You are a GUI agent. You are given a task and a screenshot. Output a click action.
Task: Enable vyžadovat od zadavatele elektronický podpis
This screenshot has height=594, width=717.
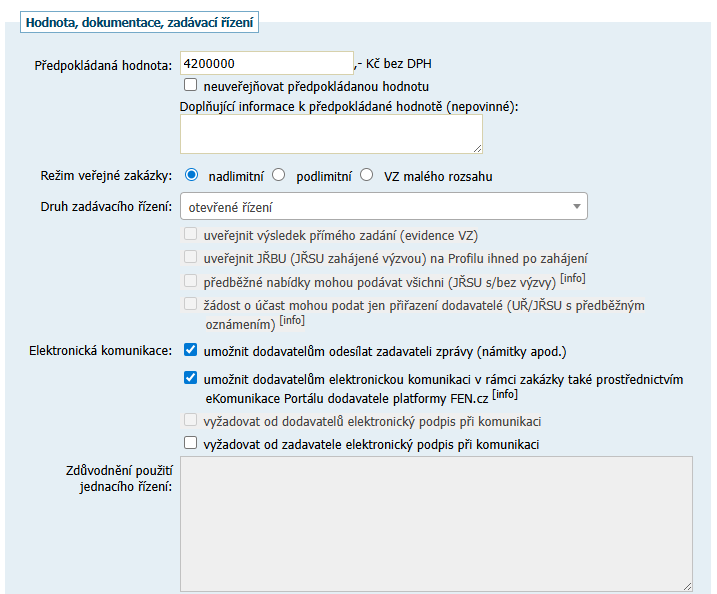coord(191,443)
